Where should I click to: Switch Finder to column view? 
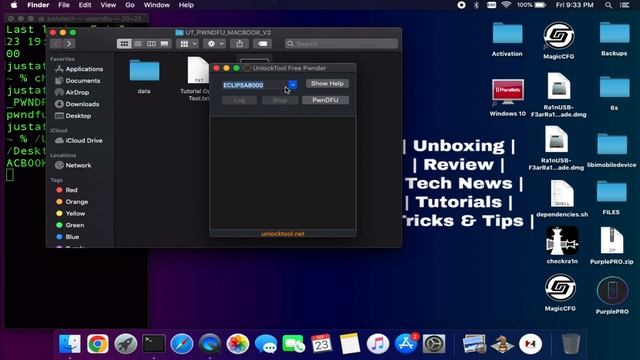pyautogui.click(x=151, y=44)
